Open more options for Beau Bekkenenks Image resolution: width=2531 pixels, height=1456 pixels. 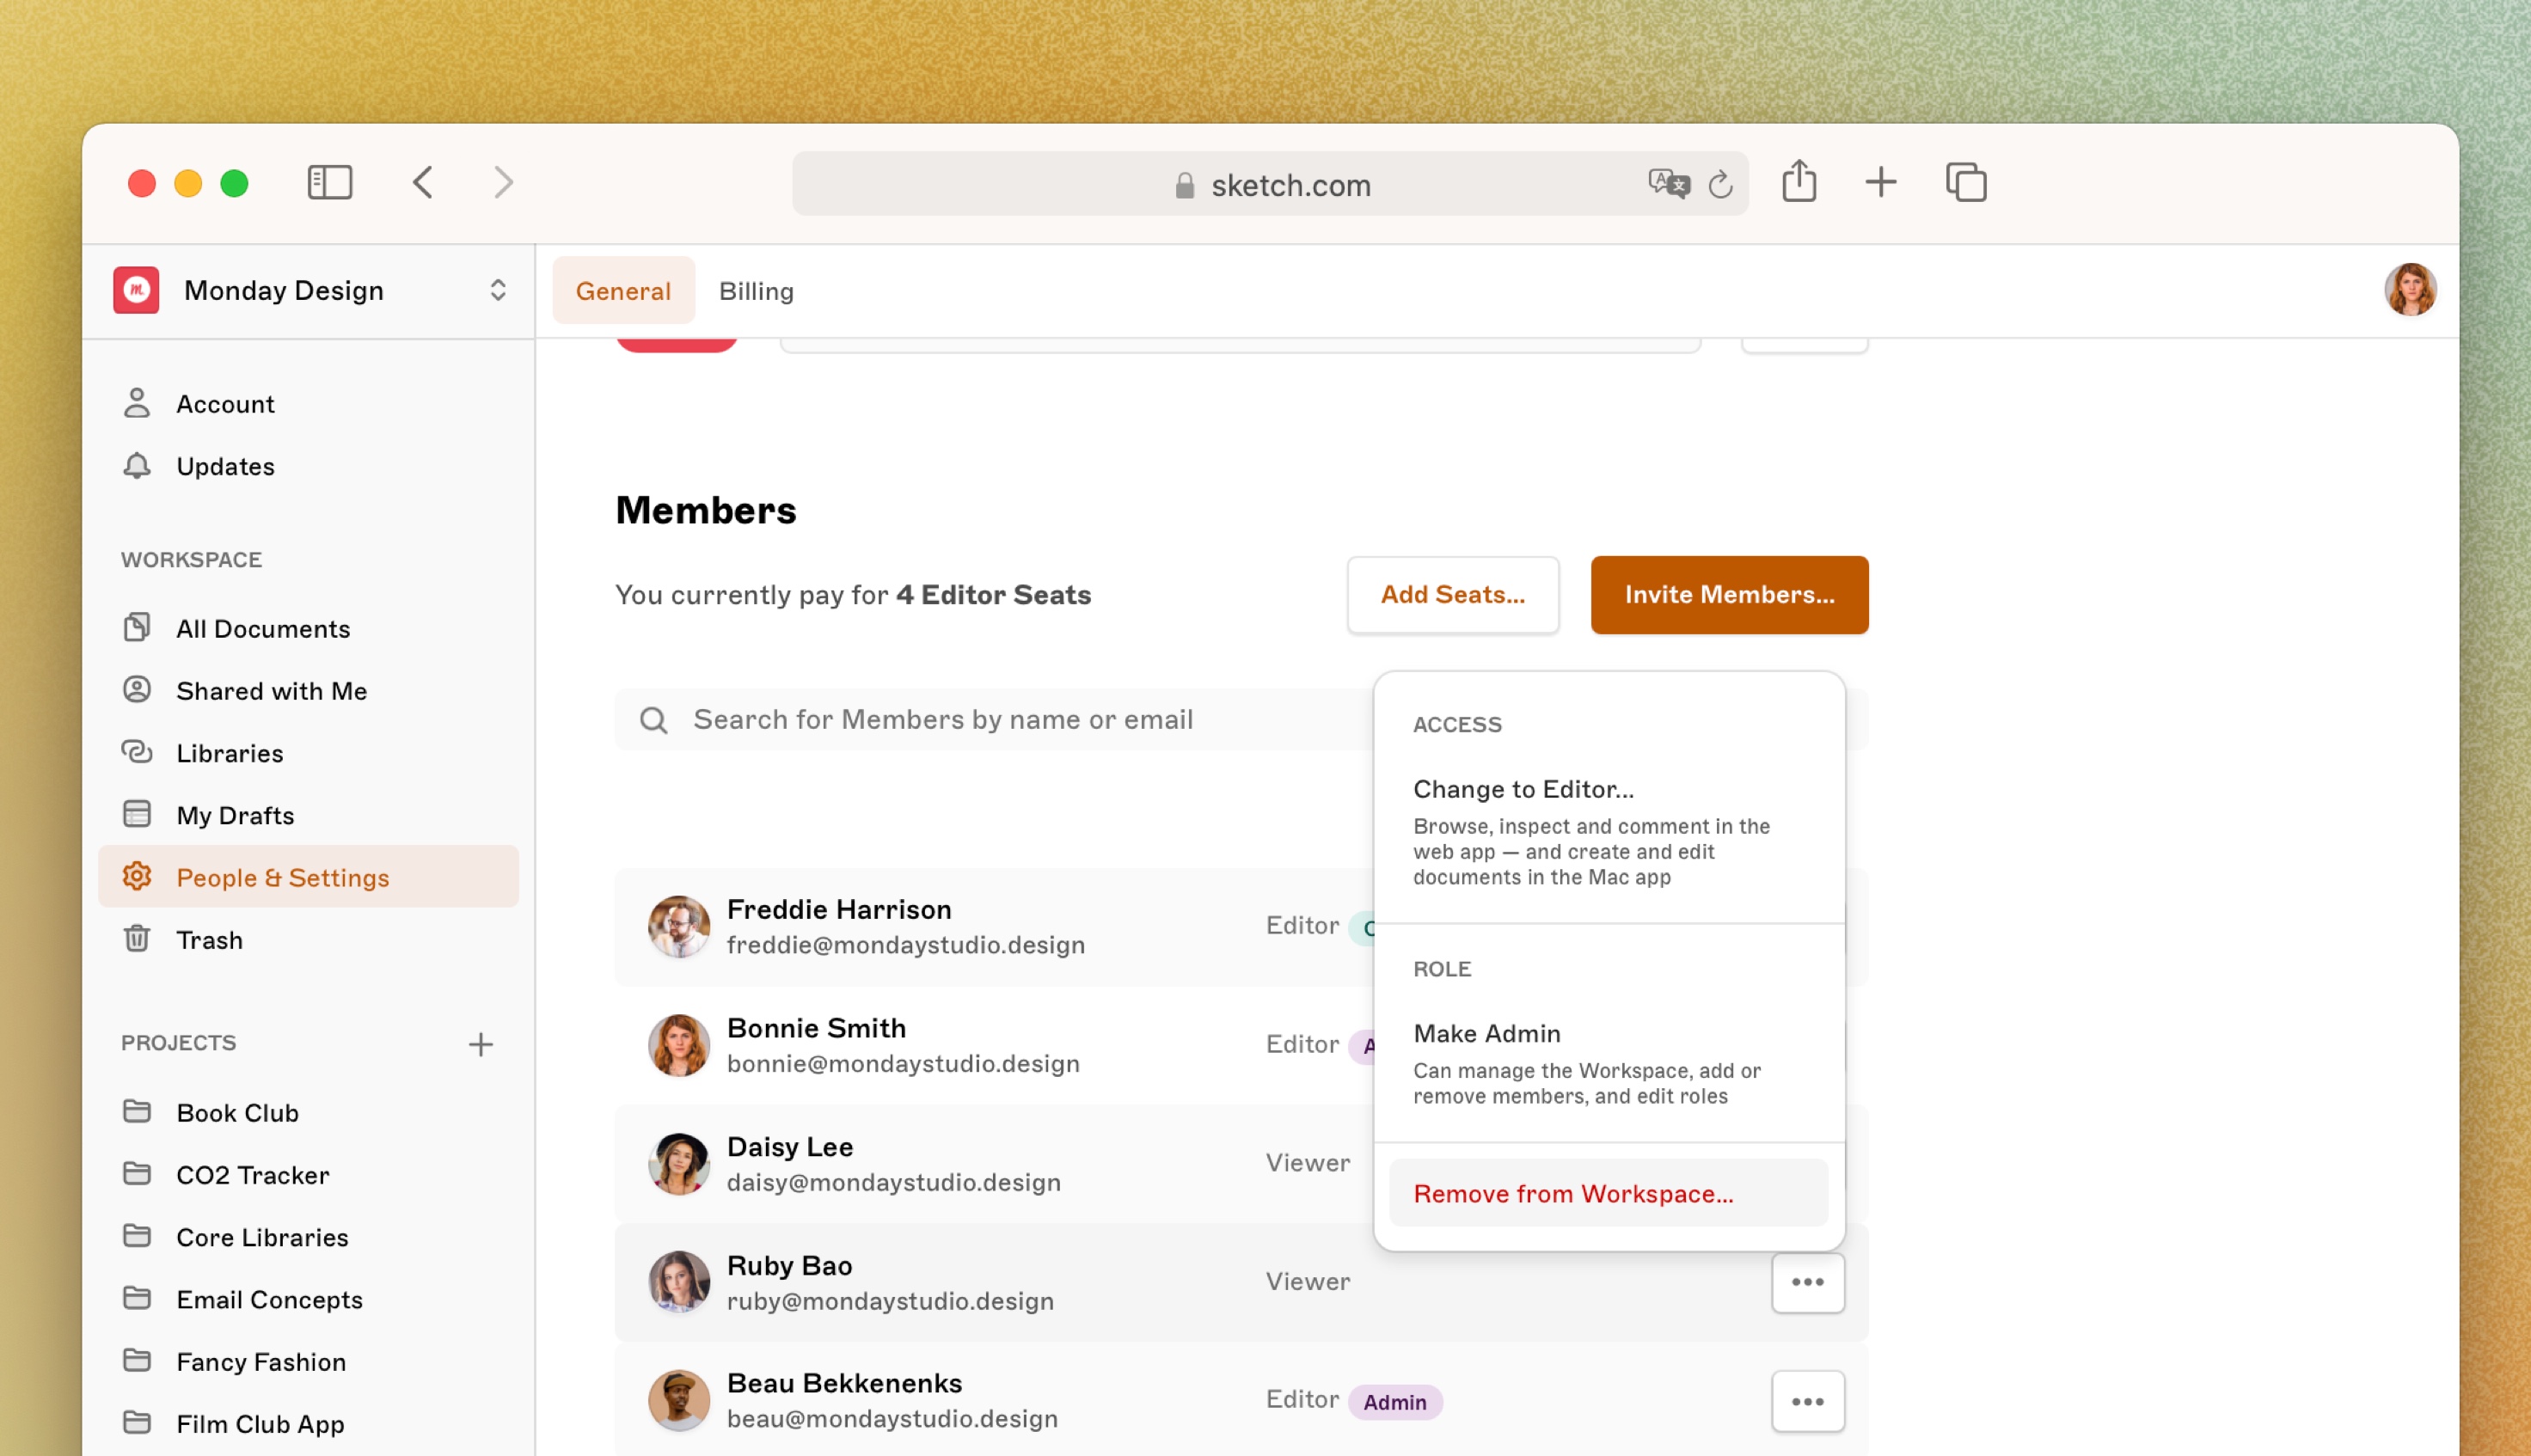coord(1807,1401)
